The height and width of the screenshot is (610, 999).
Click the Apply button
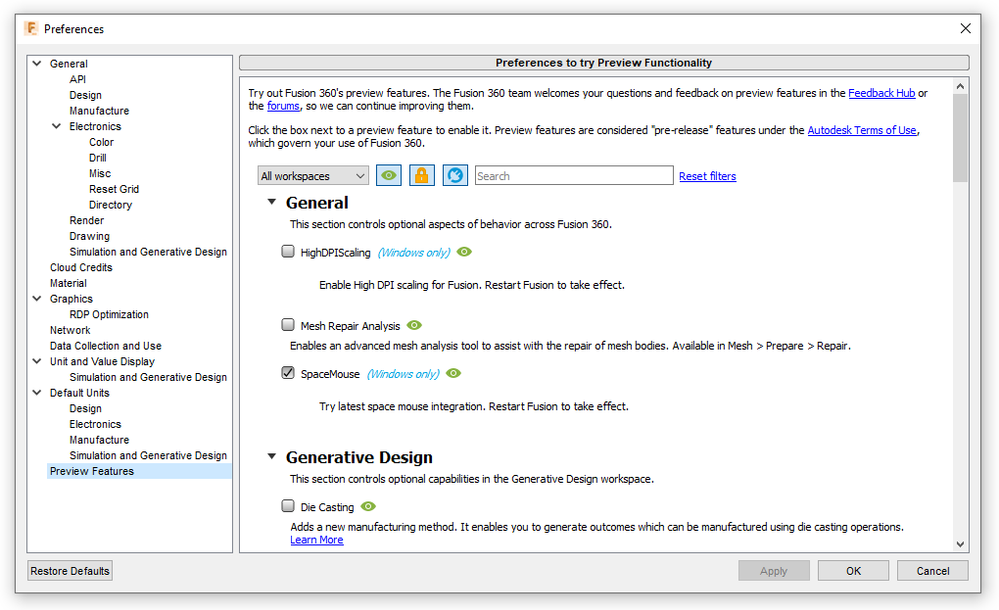773,570
